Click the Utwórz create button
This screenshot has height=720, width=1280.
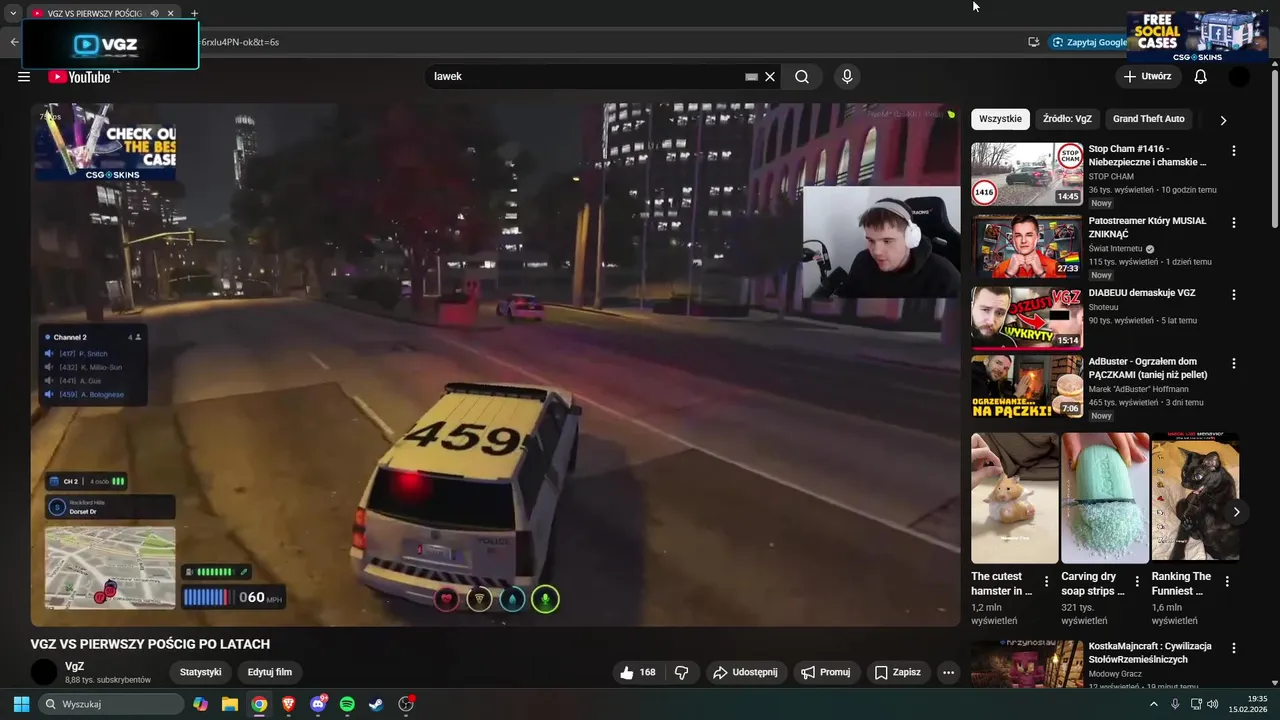pos(1147,77)
